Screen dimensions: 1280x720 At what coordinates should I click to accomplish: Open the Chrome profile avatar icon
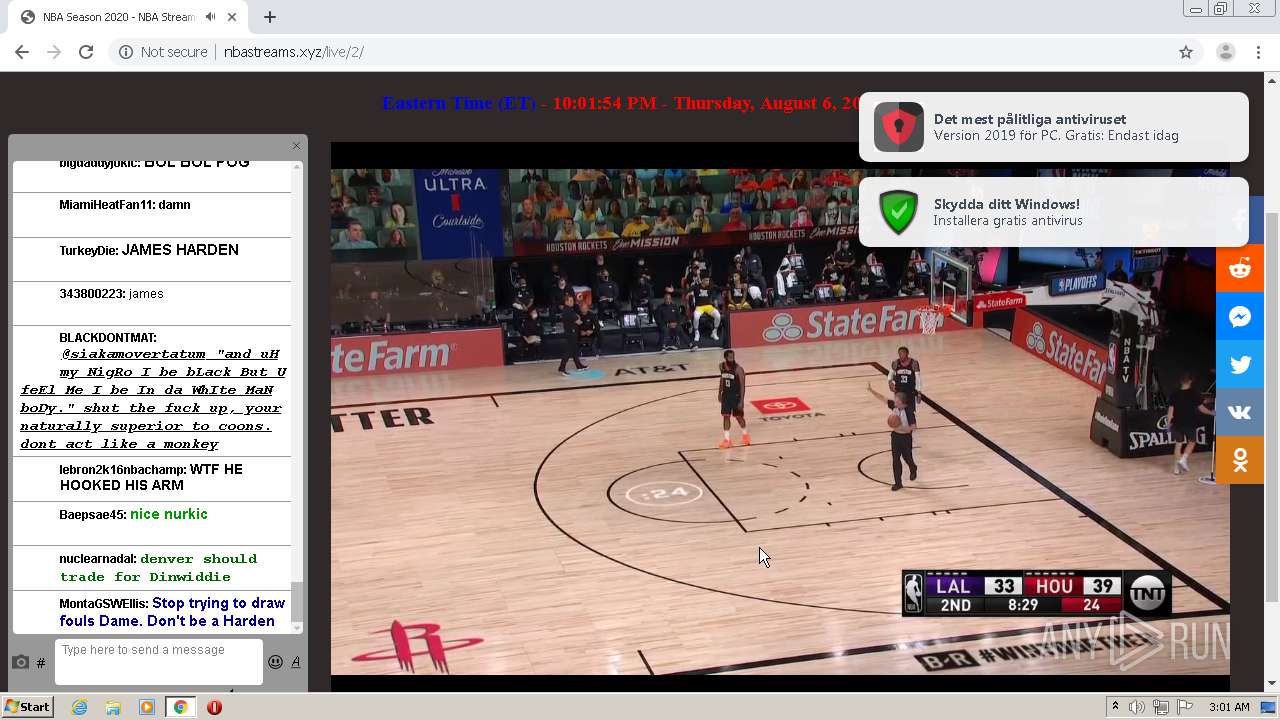[x=1225, y=52]
